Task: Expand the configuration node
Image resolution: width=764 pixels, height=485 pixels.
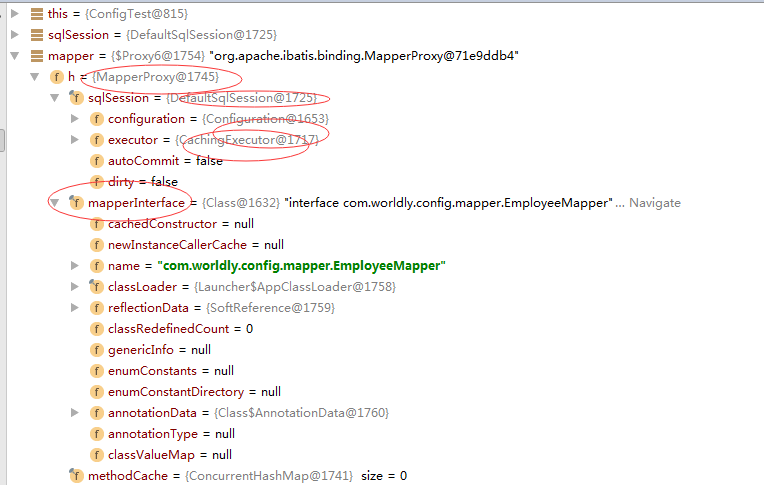Action: (75, 119)
